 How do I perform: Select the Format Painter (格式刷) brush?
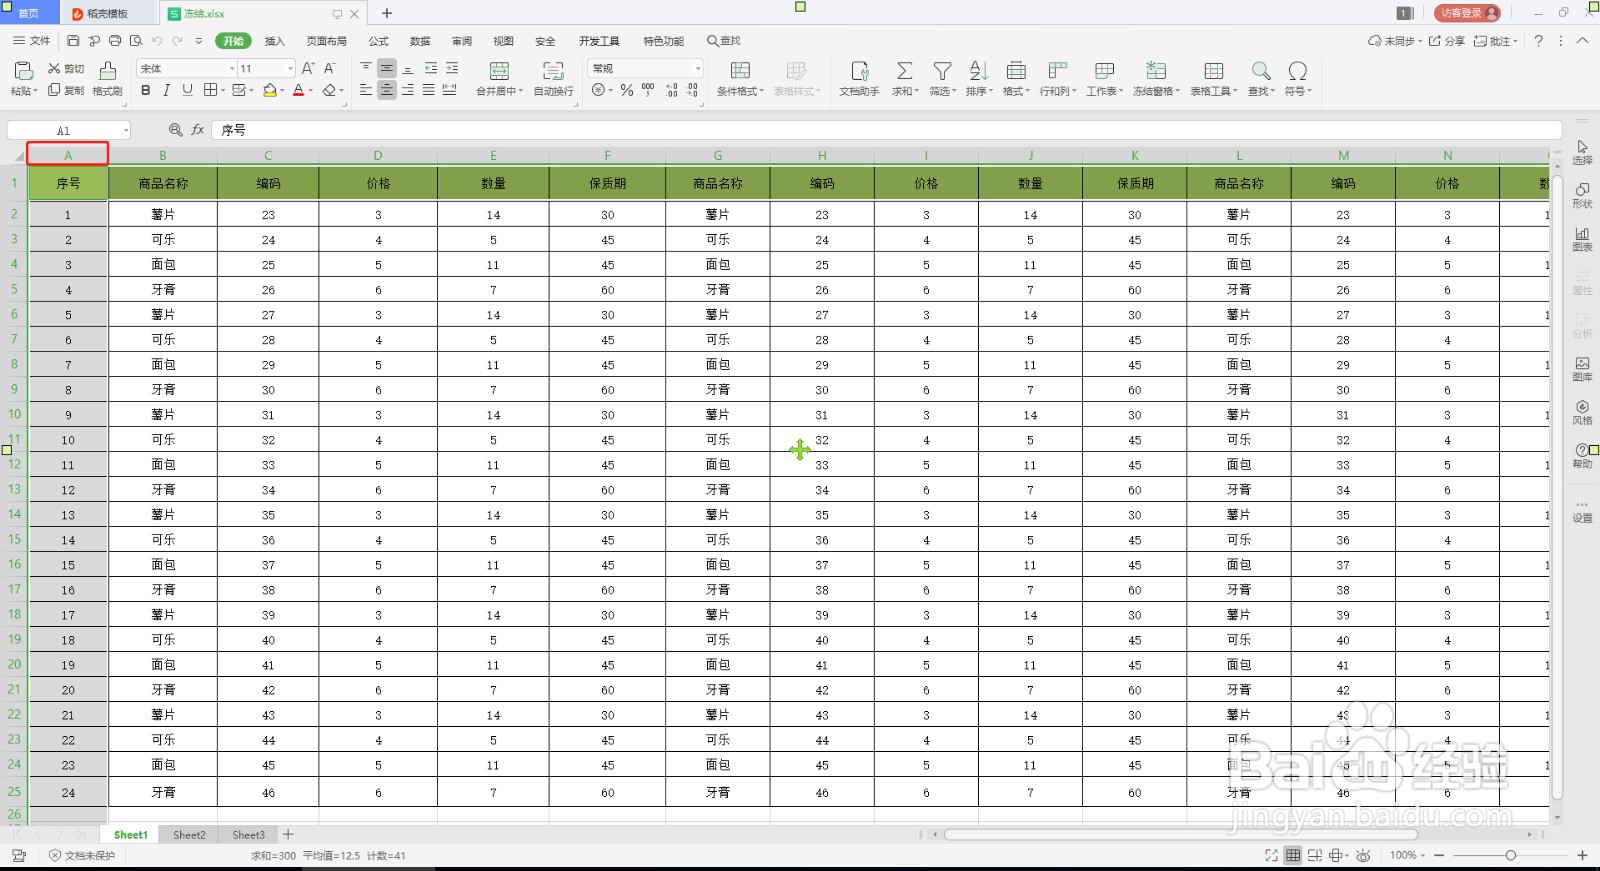pyautogui.click(x=108, y=70)
